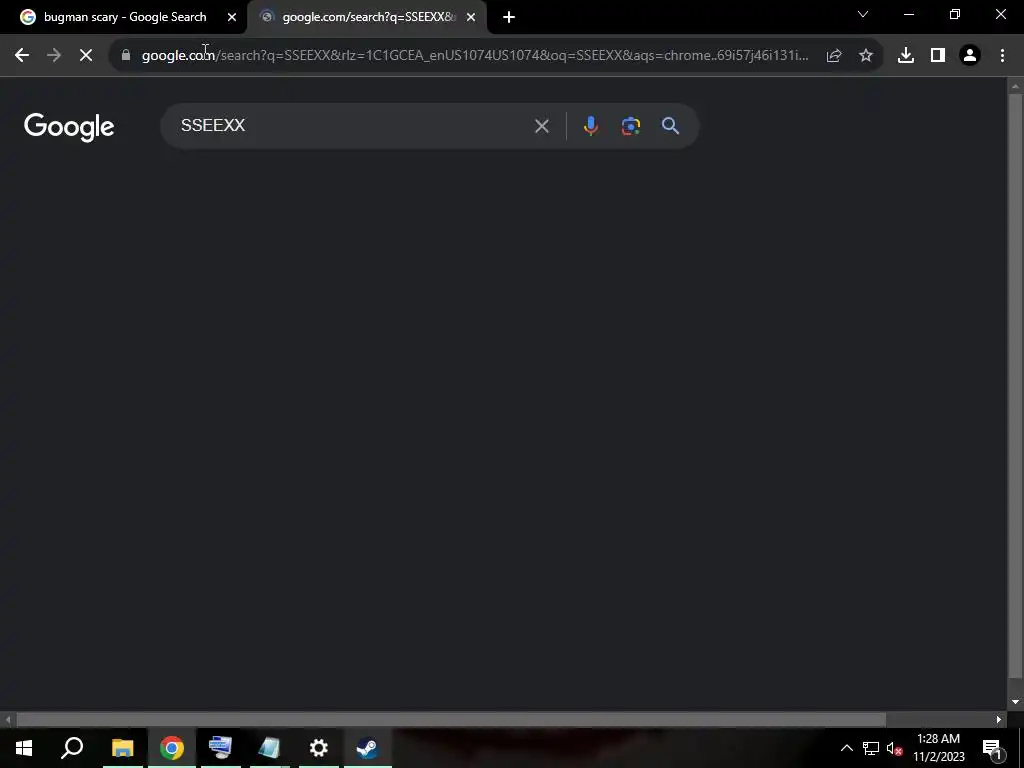Open the Windows Start menu
1024x768 pixels.
click(24, 748)
